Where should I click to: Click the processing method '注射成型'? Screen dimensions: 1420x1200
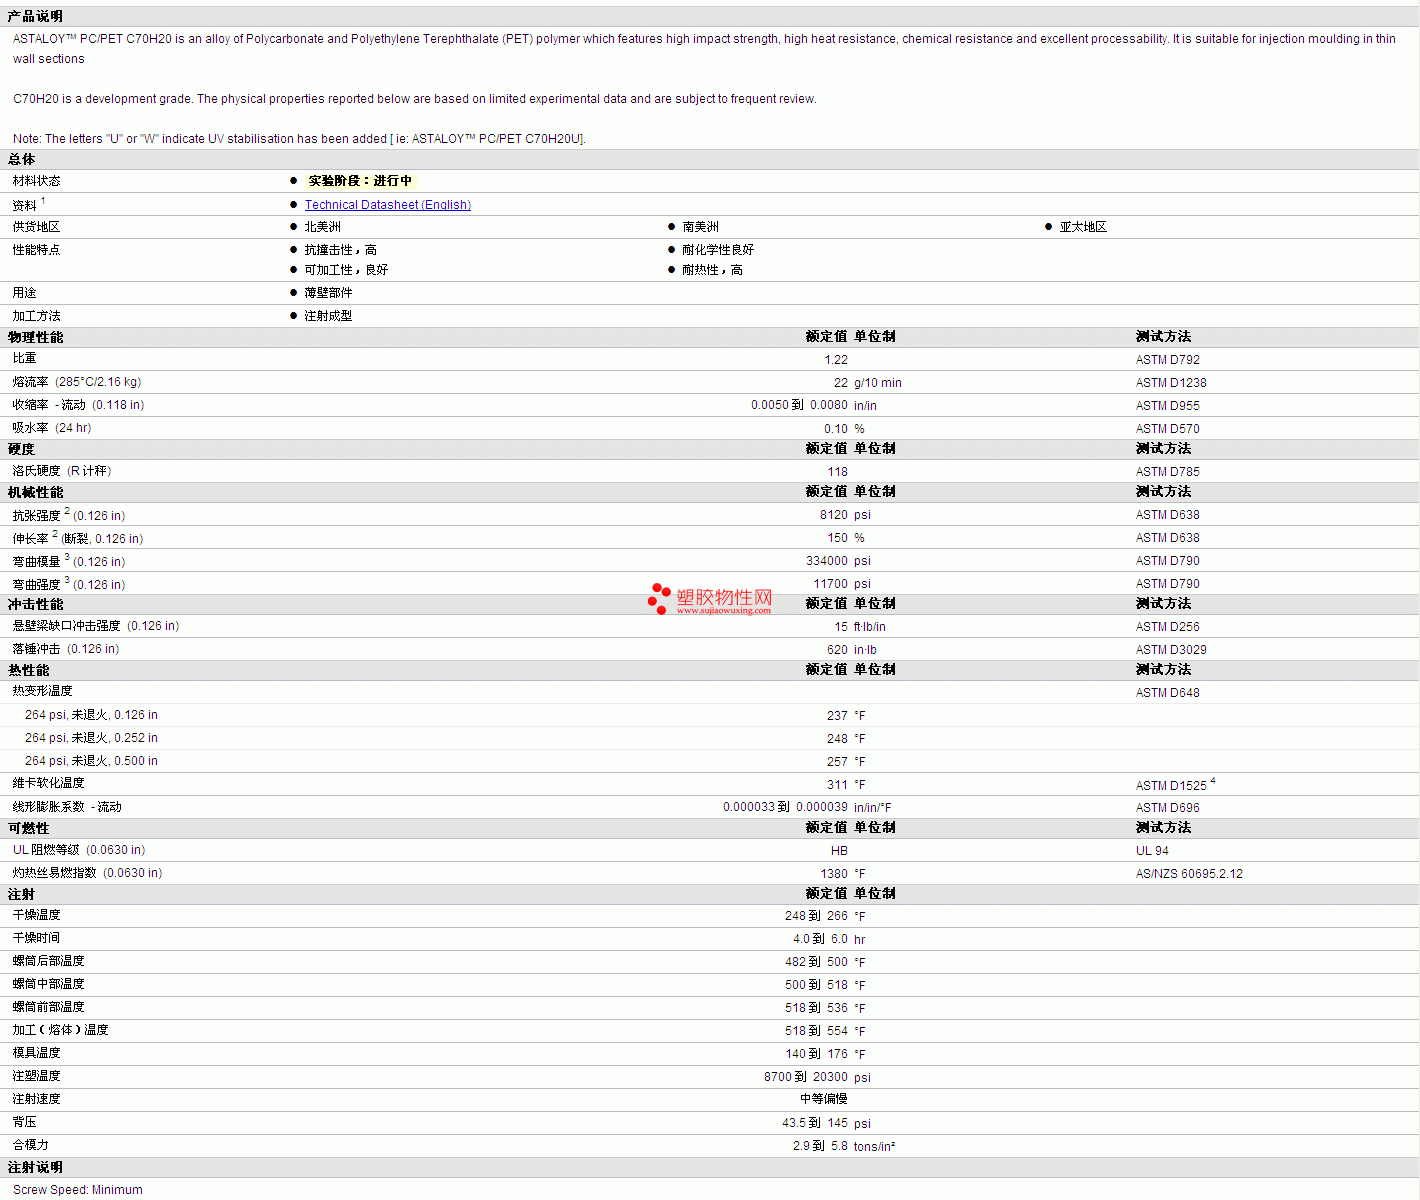click(x=329, y=316)
